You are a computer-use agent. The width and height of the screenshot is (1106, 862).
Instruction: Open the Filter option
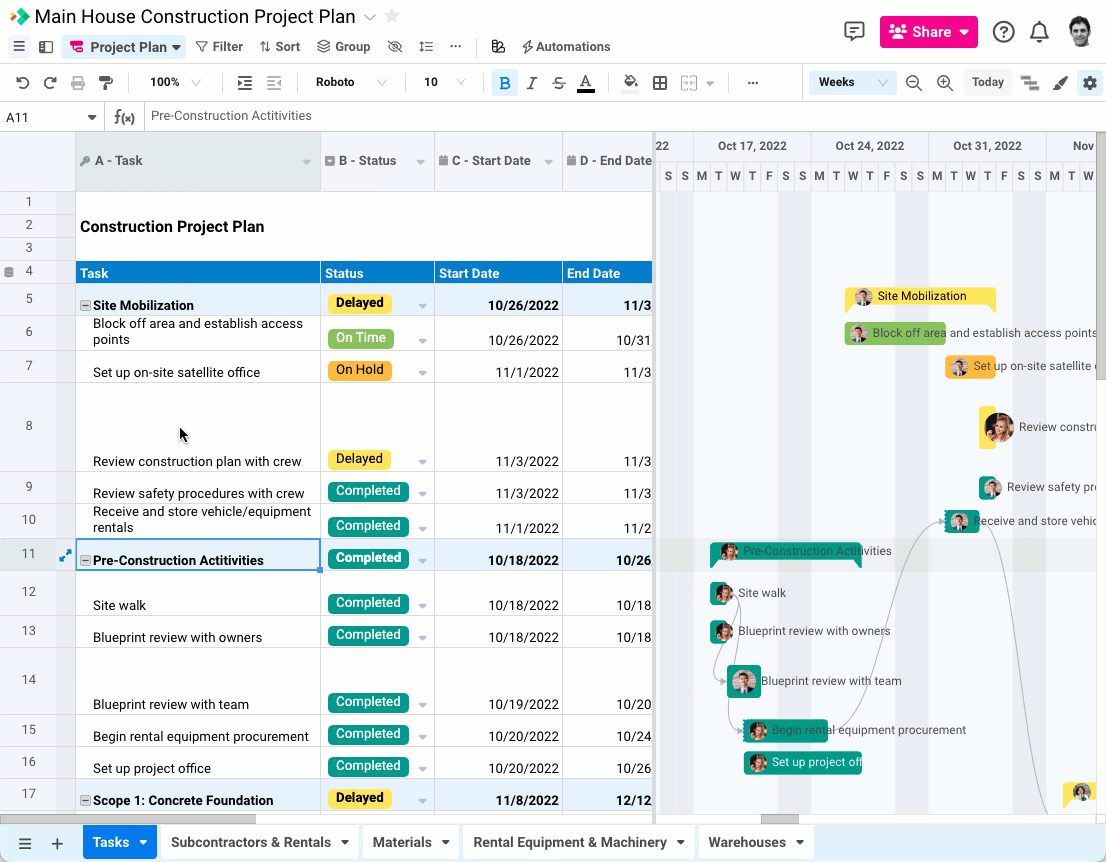point(219,47)
